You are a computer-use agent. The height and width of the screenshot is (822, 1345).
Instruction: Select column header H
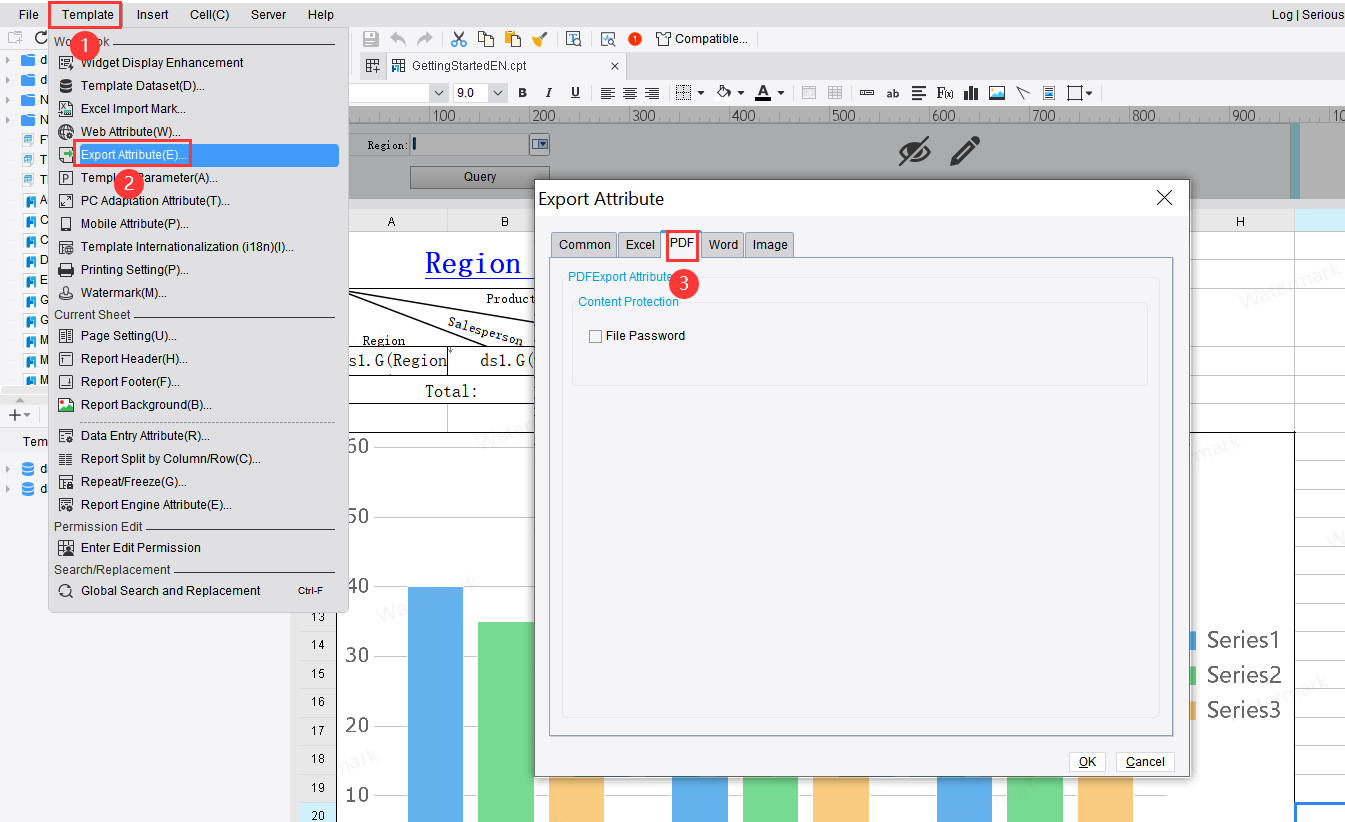tap(1240, 222)
